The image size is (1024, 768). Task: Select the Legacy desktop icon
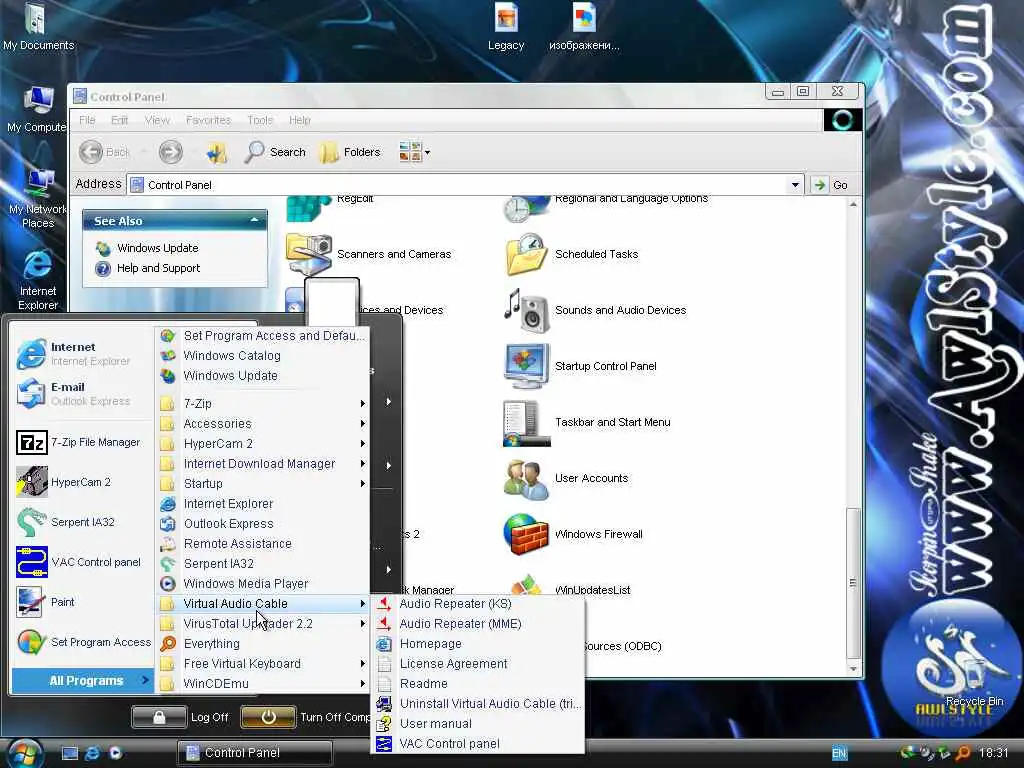click(506, 27)
